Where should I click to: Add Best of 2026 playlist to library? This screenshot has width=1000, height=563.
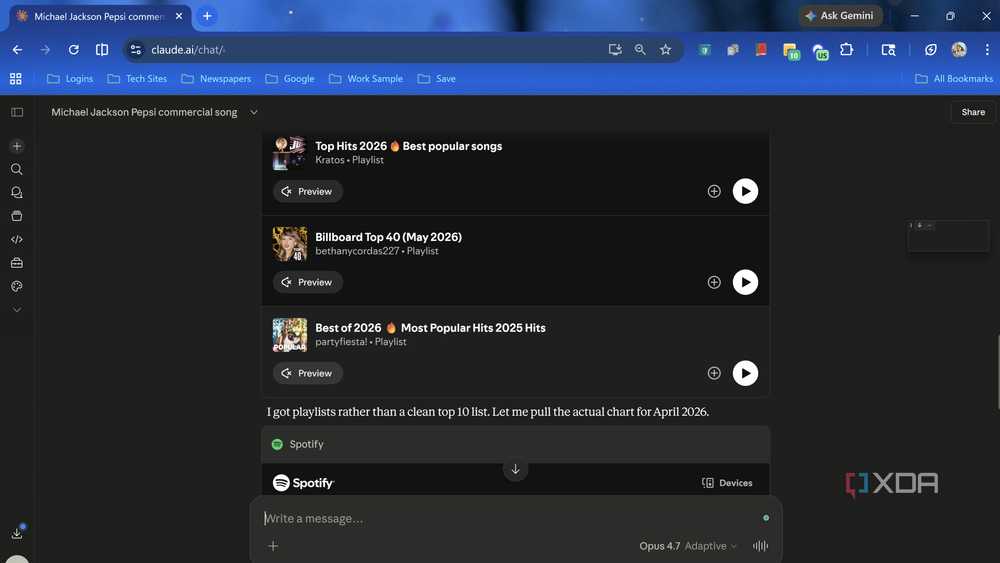click(714, 373)
